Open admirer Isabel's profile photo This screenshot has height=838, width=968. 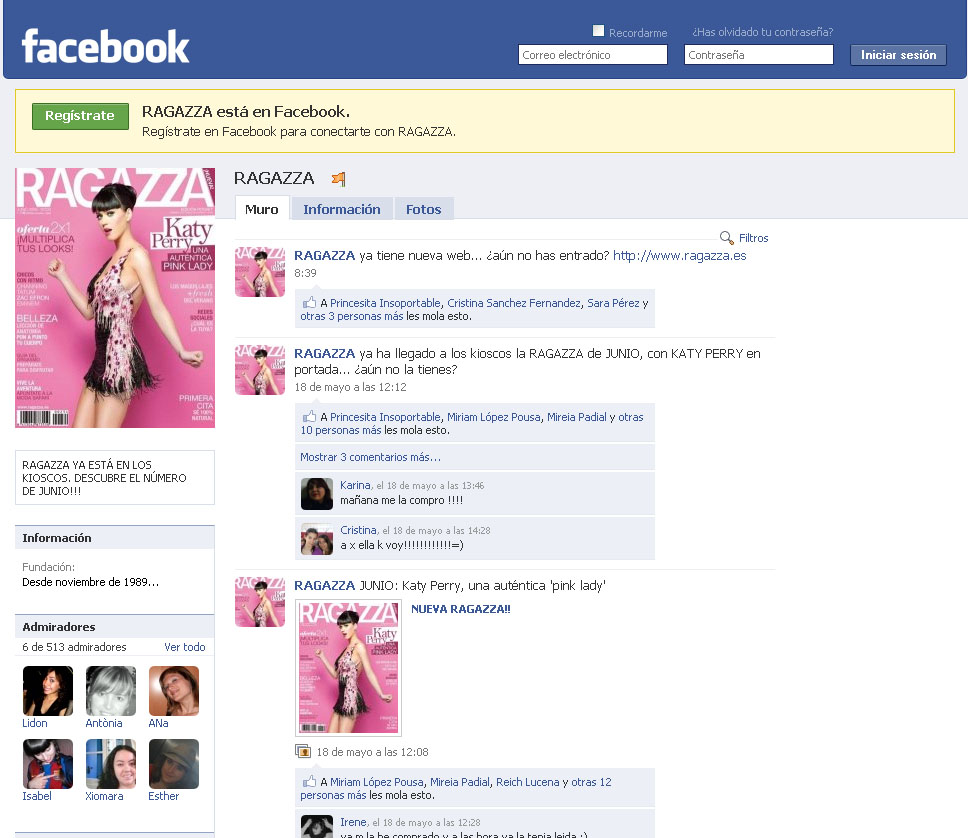pos(48,764)
